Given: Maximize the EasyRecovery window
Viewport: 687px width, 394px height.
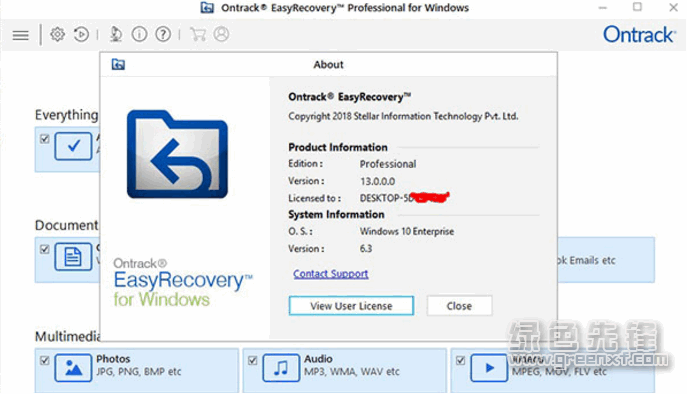Looking at the screenshot, I should [x=637, y=7].
